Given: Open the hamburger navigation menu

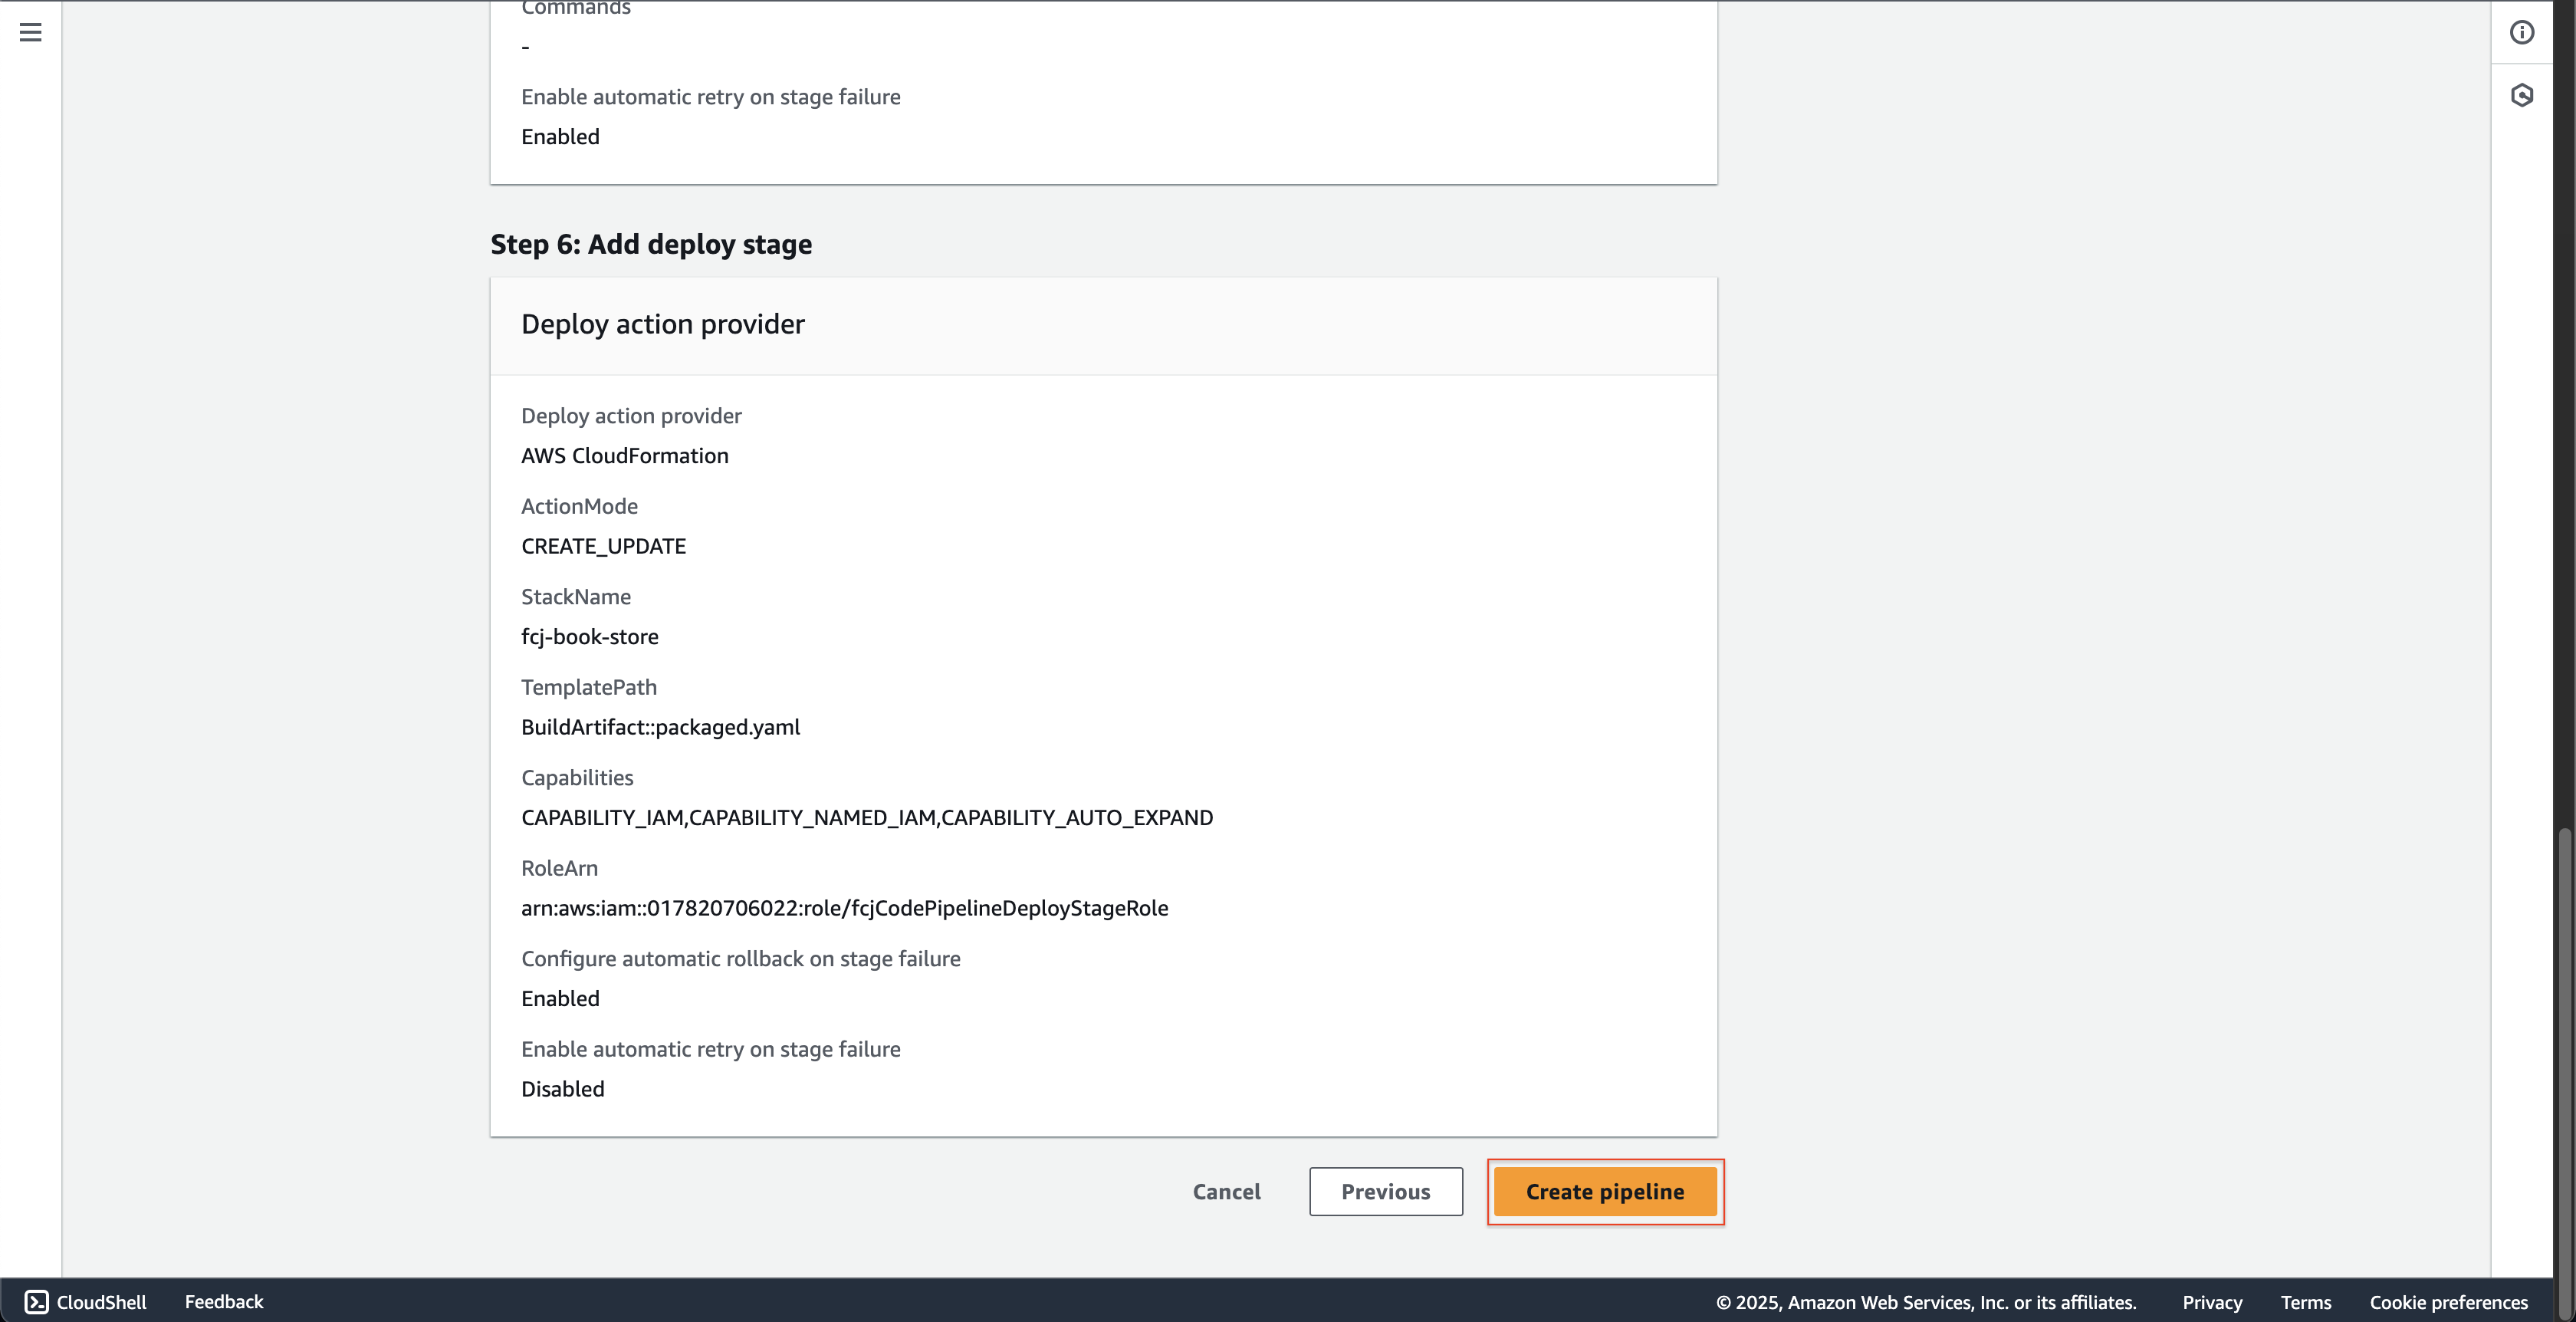Looking at the screenshot, I should (x=31, y=32).
